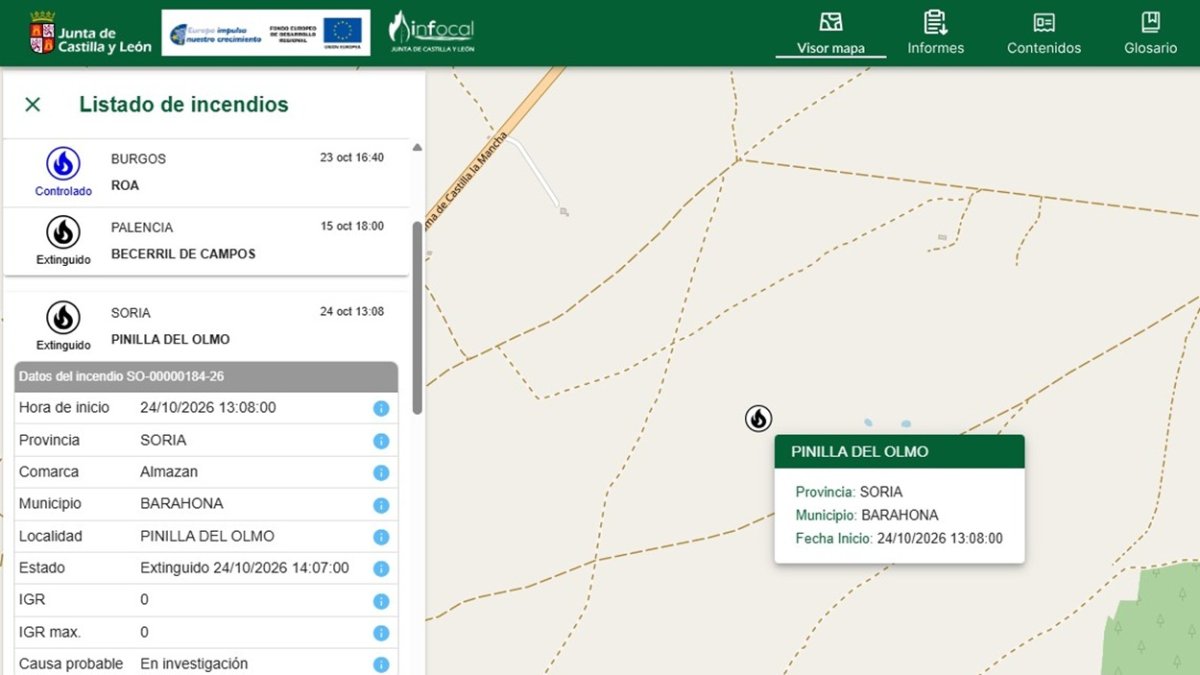The image size is (1200, 675).
Task: Open the Glosario section
Action: click(x=1150, y=34)
